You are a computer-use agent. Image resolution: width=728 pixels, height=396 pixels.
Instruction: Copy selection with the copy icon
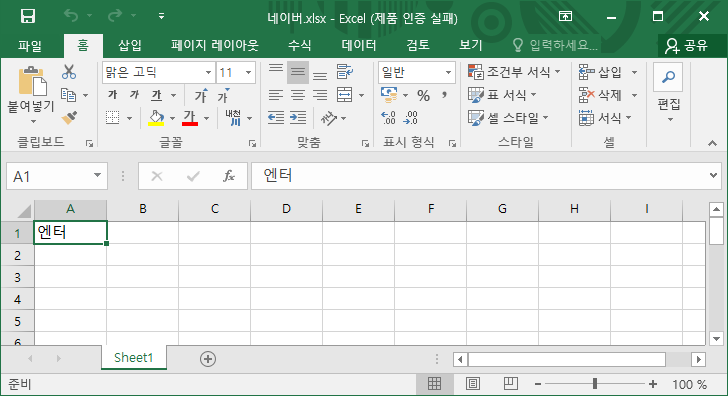69,95
